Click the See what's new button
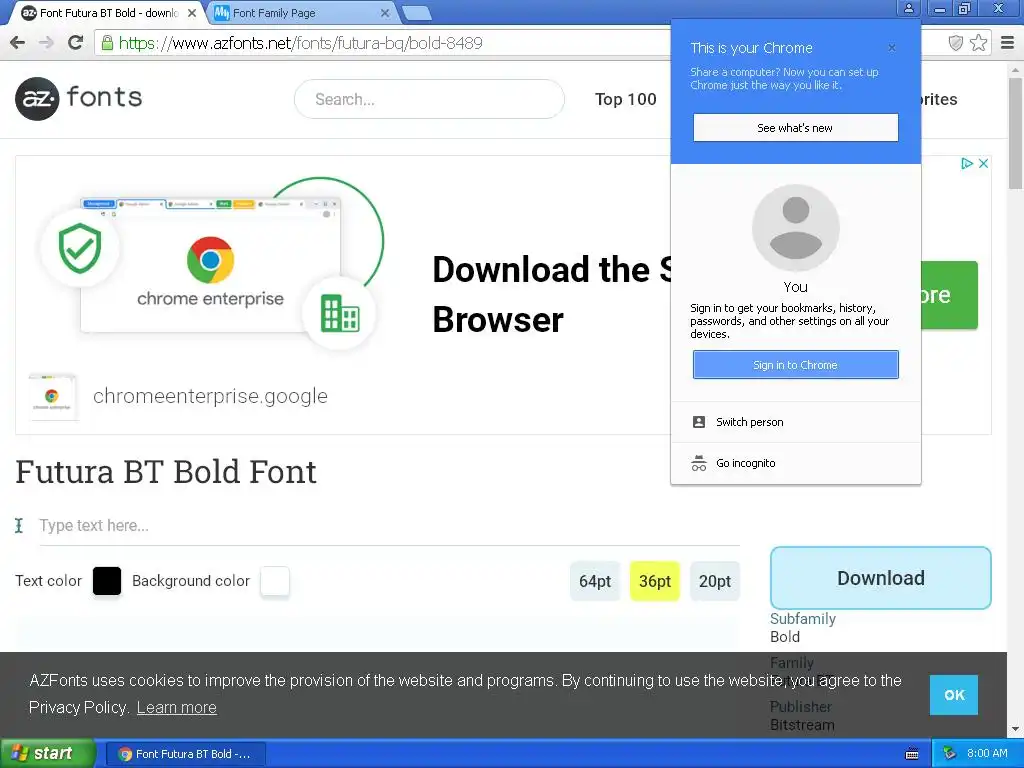This screenshot has height=768, width=1024. click(795, 127)
